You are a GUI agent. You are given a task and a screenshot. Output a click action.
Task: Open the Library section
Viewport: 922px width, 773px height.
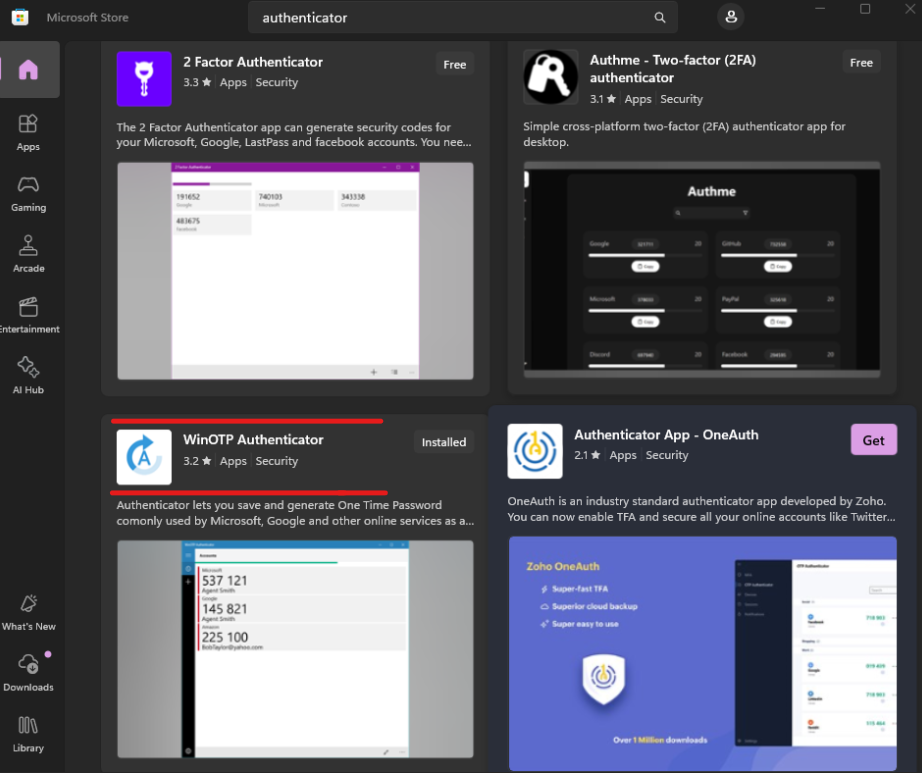(28, 735)
